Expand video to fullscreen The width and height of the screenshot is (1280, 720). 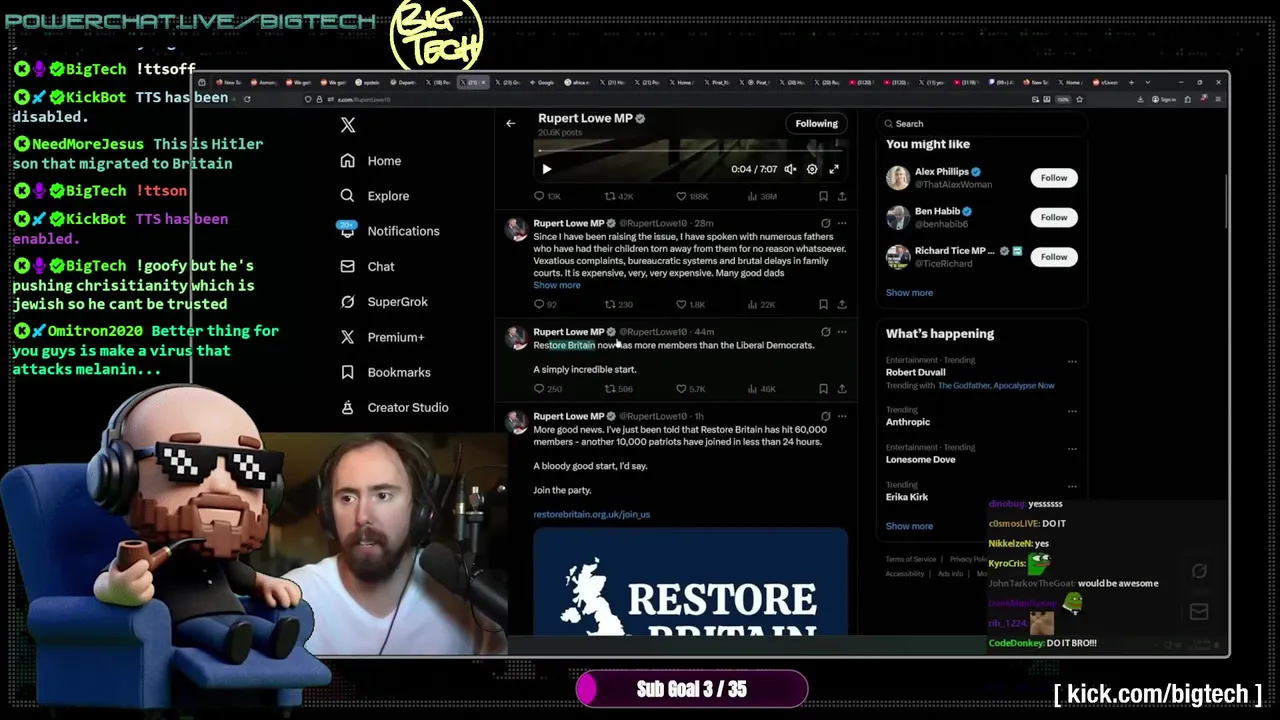click(834, 169)
